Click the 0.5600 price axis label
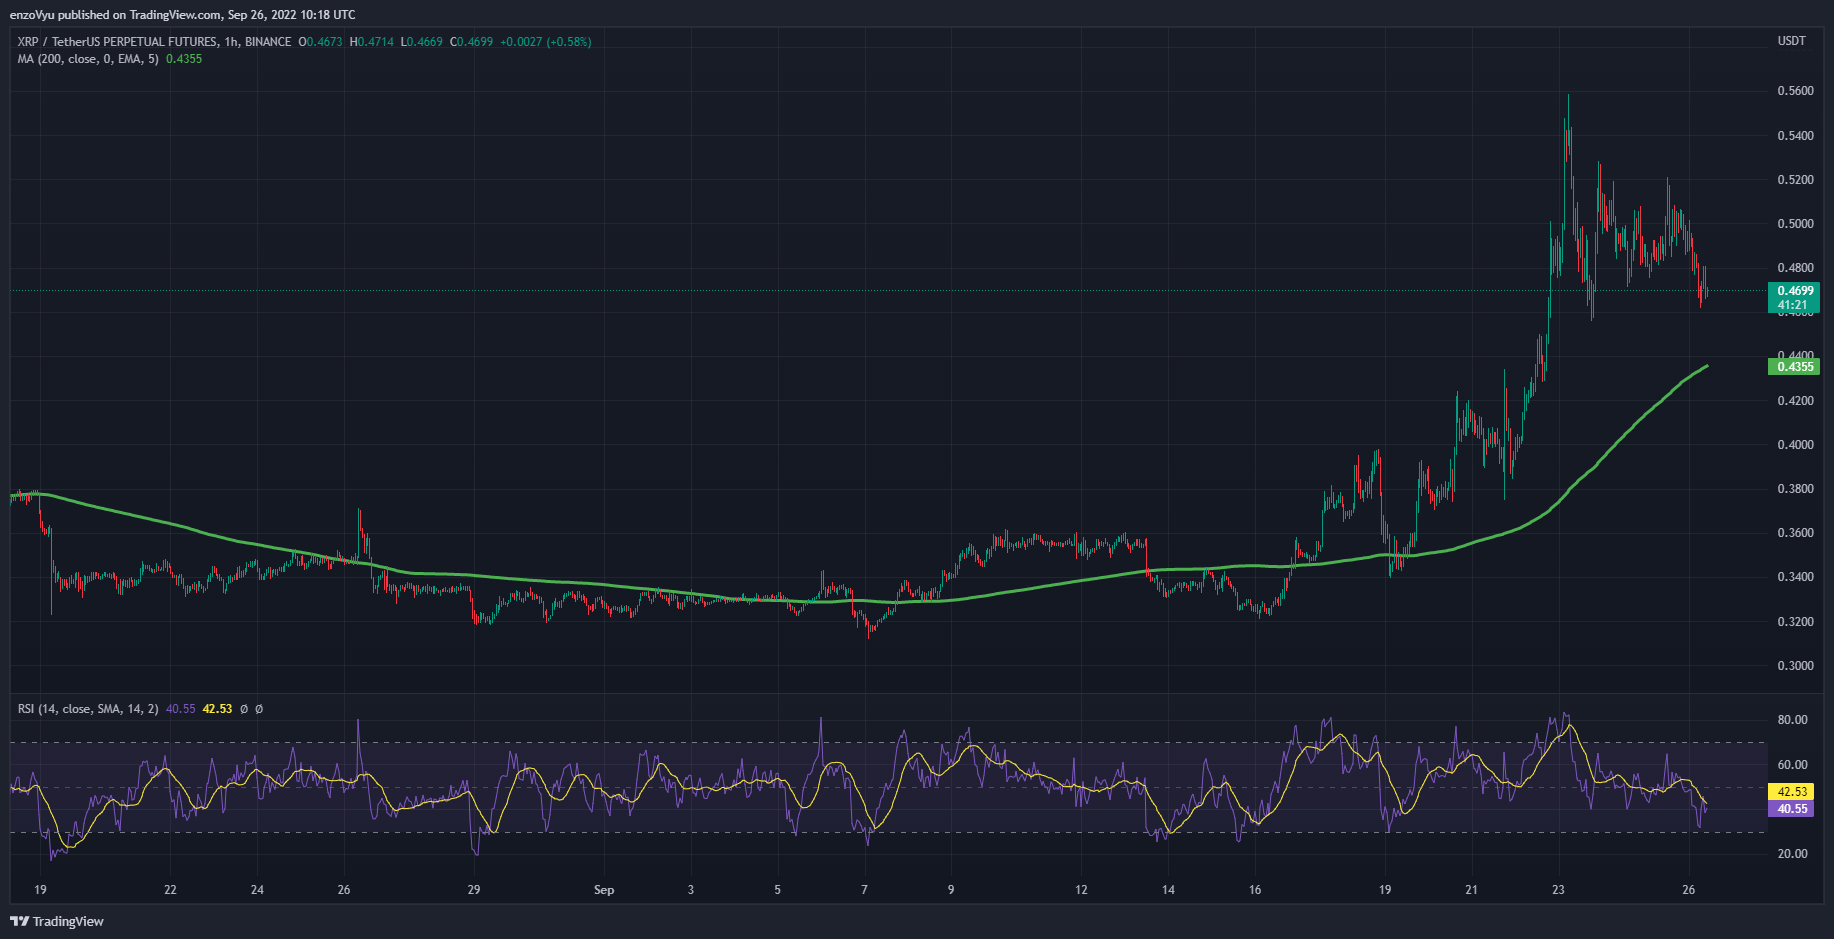Screen dimensions: 1834x939 pos(1795,91)
